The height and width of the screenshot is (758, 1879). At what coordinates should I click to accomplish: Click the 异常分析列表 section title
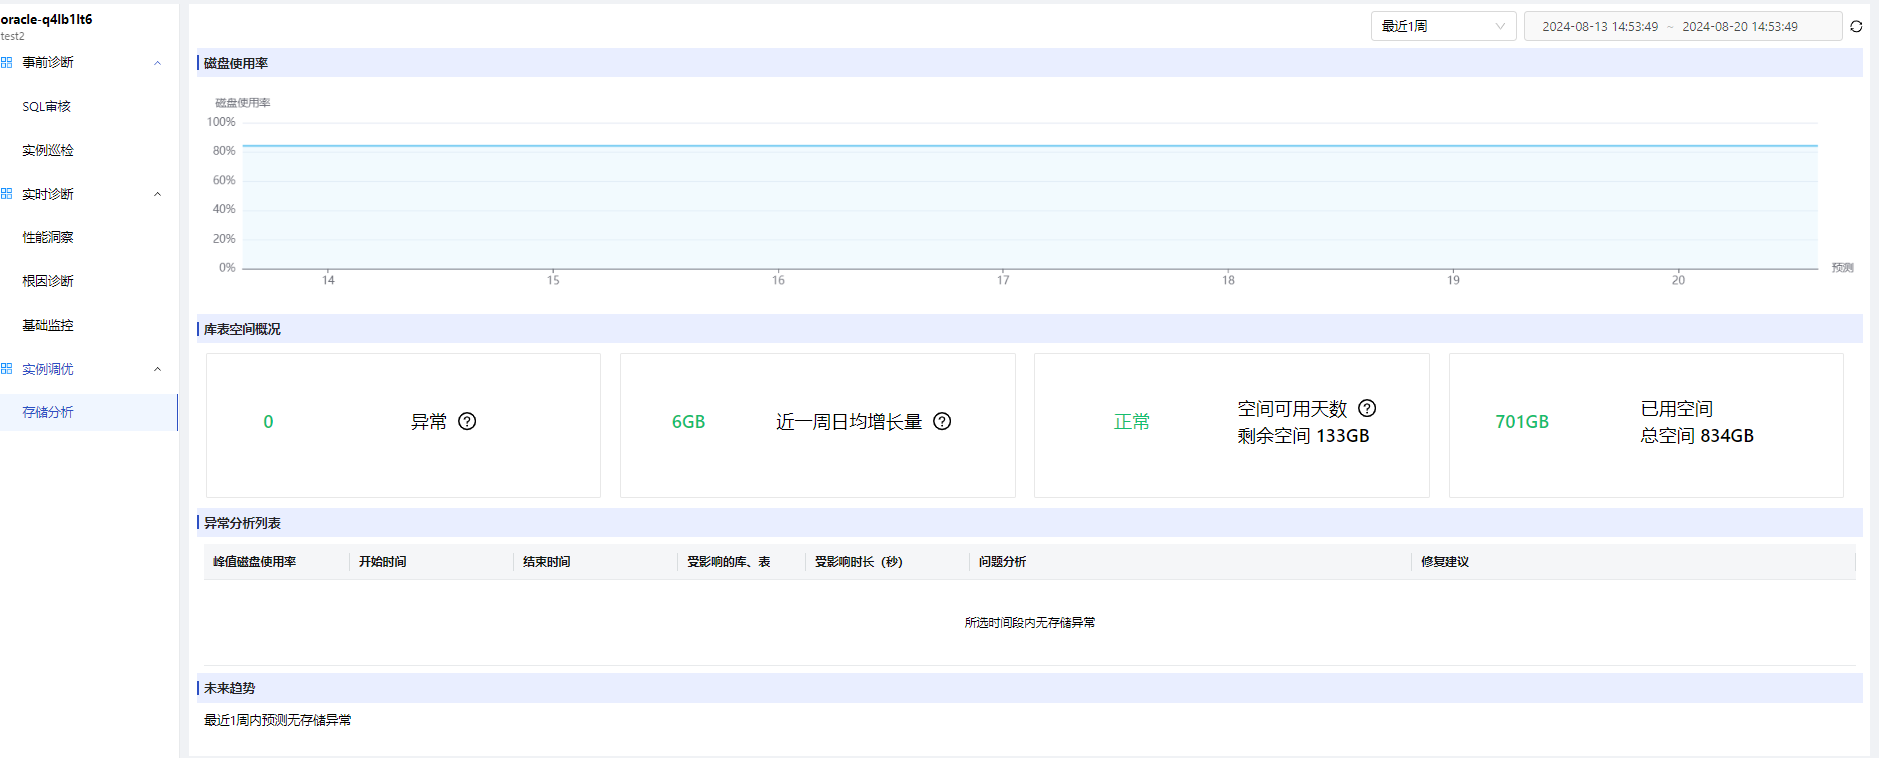(x=242, y=523)
